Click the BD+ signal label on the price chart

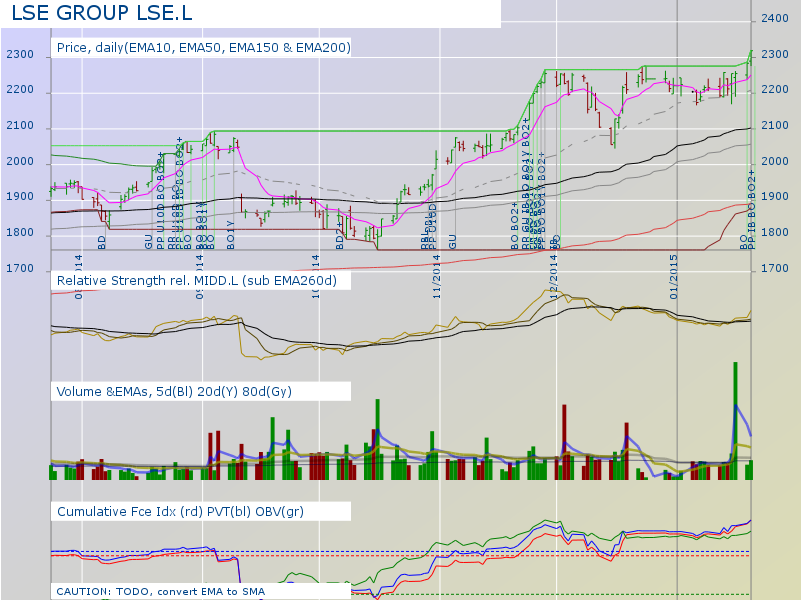tap(340, 236)
